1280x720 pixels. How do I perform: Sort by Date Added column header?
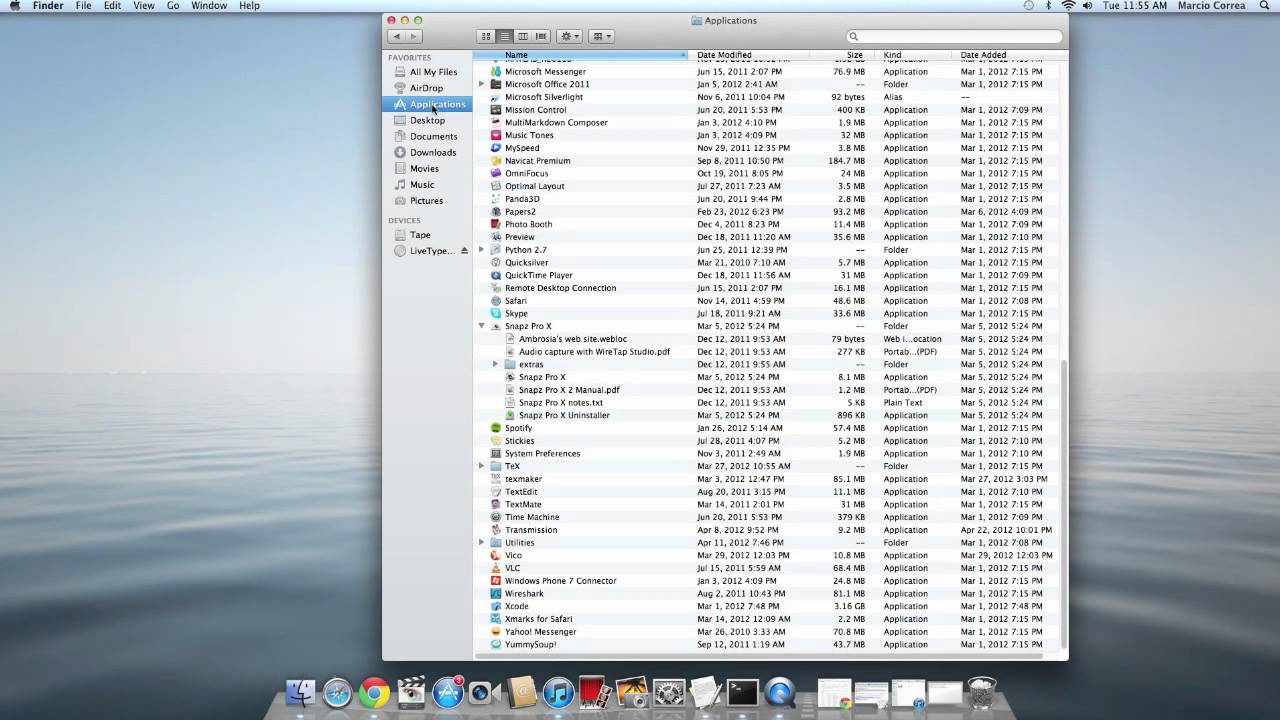click(1008, 55)
